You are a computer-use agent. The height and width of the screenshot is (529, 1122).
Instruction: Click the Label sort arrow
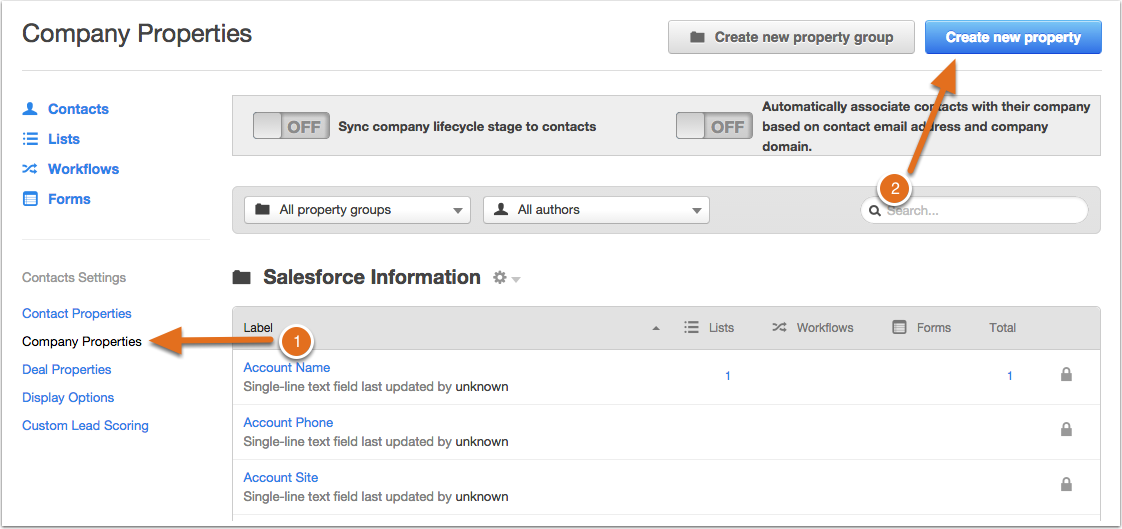[656, 329]
